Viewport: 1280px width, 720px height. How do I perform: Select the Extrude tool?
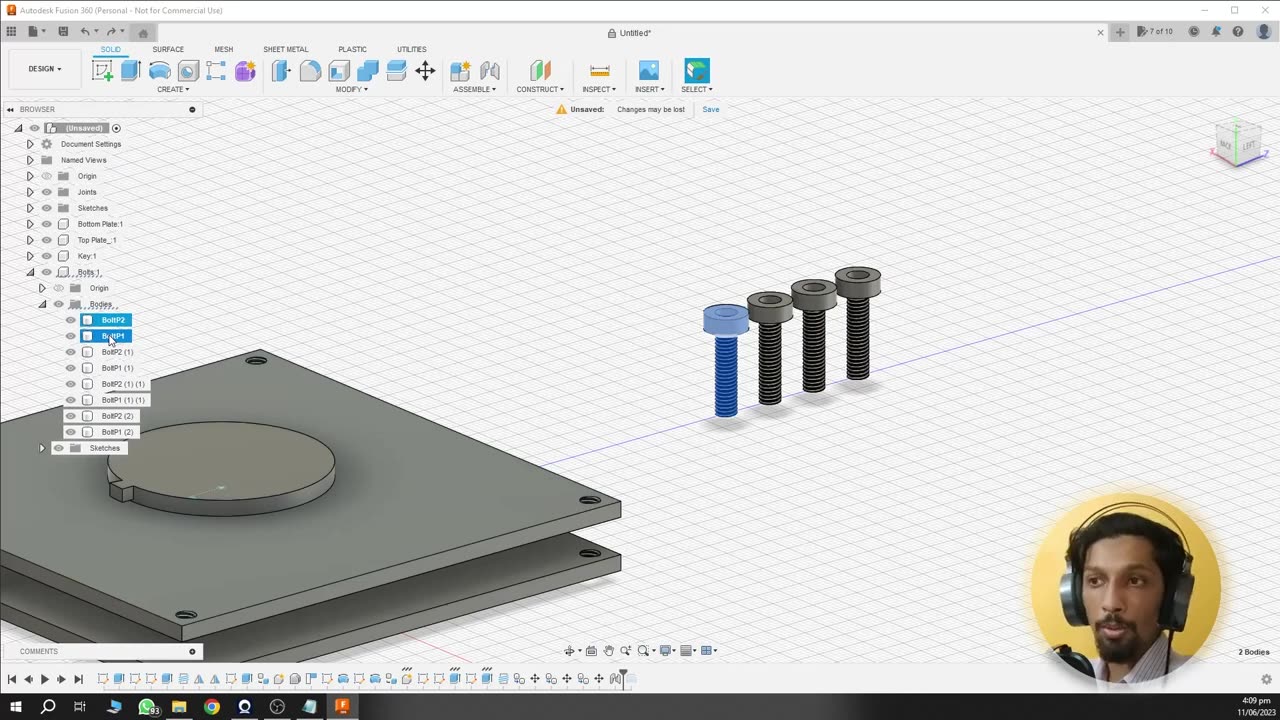tap(130, 70)
